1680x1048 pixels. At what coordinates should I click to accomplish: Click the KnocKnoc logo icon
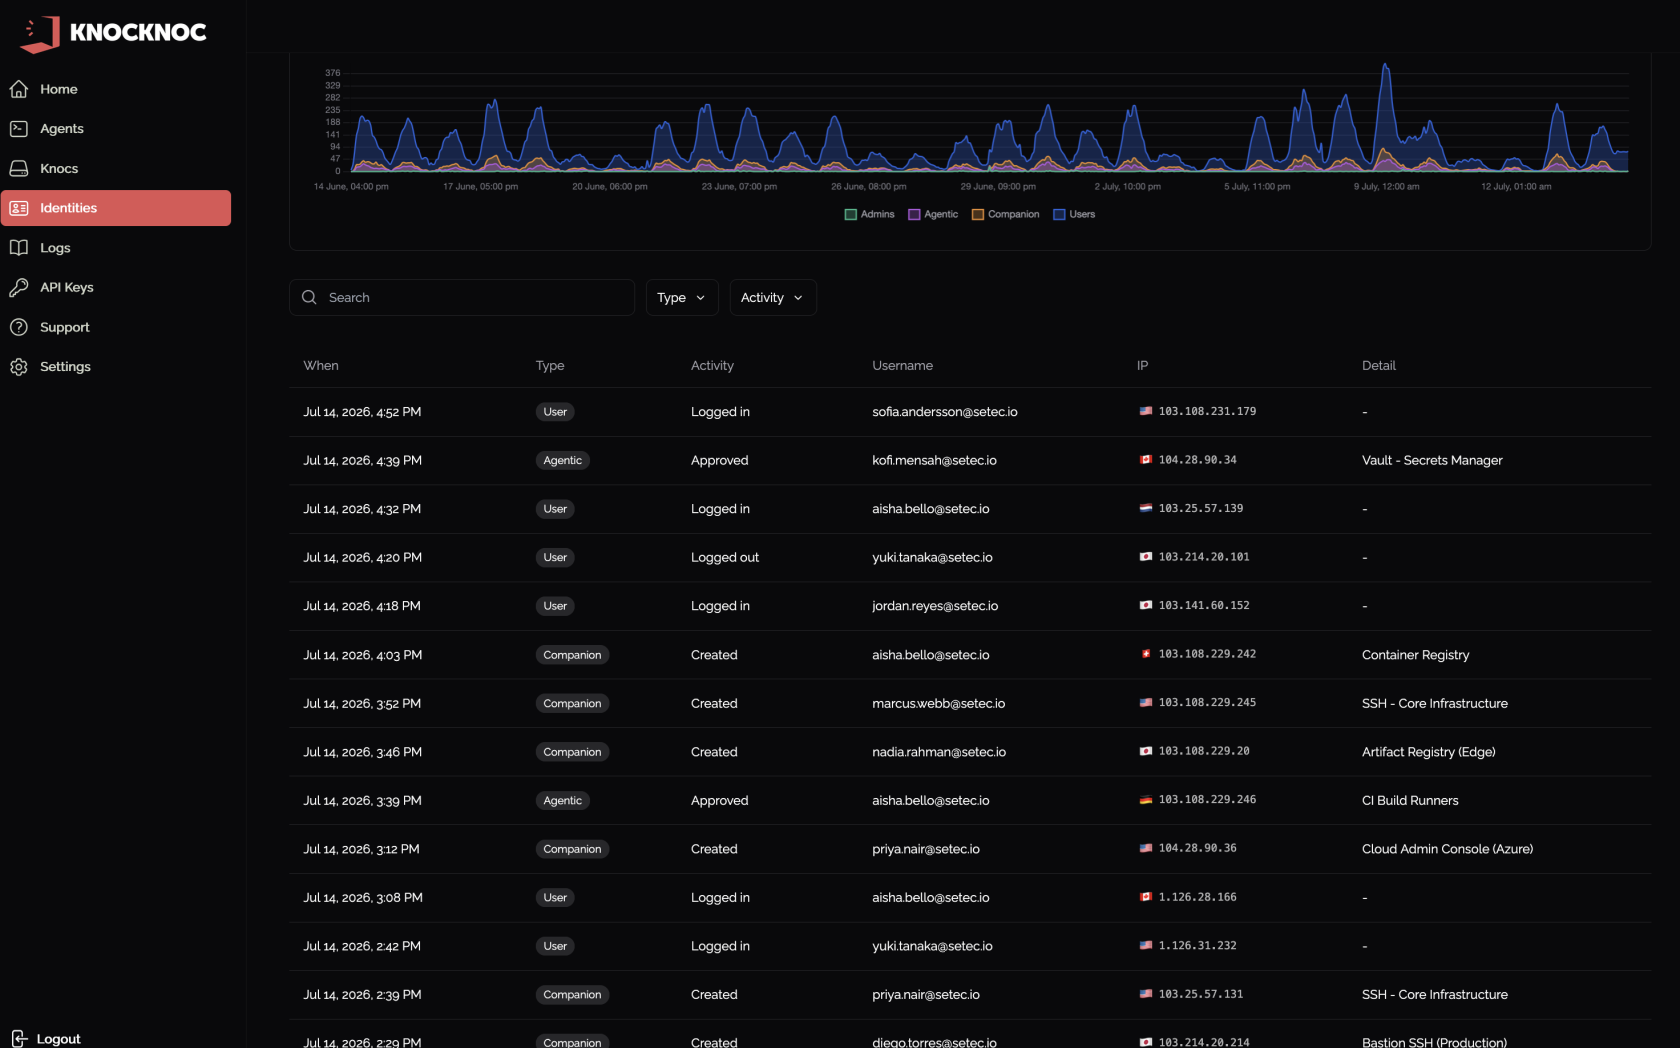(40, 34)
